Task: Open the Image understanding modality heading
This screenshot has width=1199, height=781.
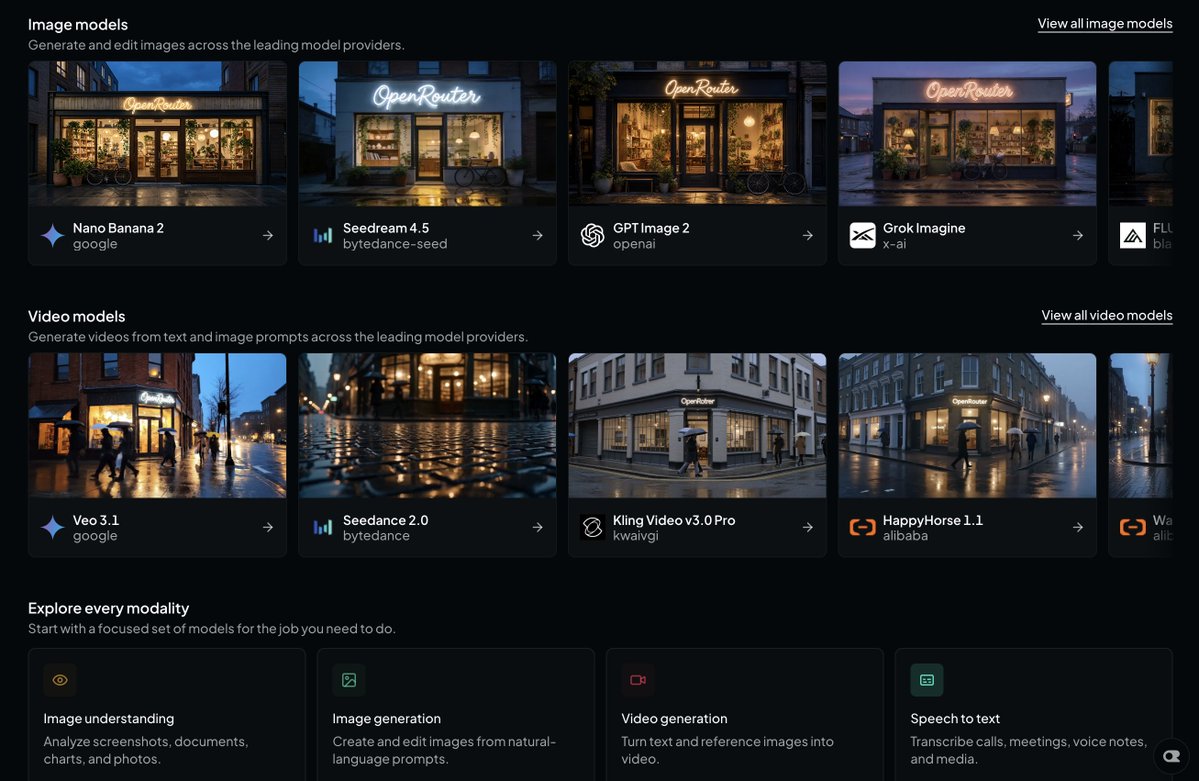Action: [x=109, y=718]
